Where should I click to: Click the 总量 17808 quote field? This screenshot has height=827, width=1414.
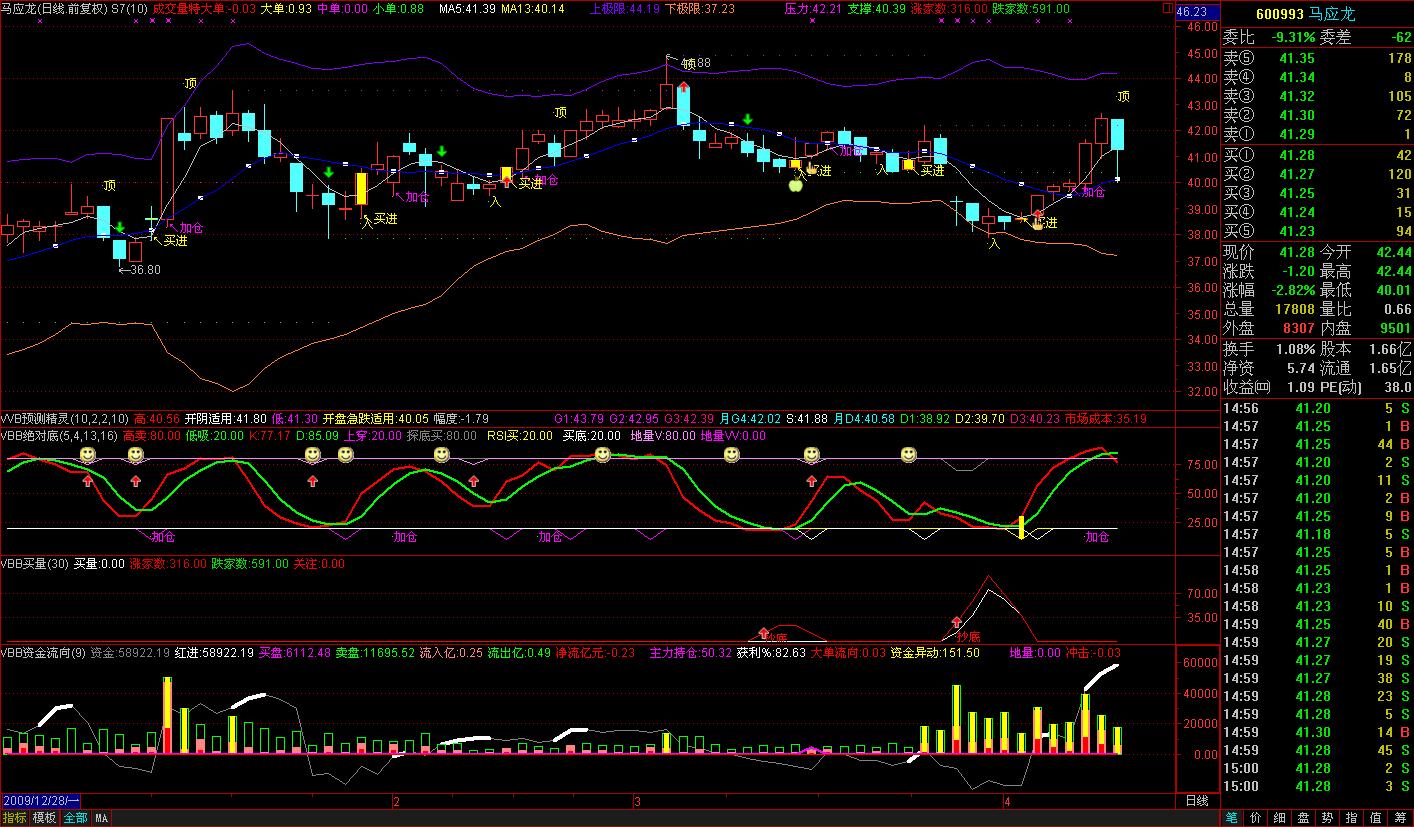pos(1268,309)
